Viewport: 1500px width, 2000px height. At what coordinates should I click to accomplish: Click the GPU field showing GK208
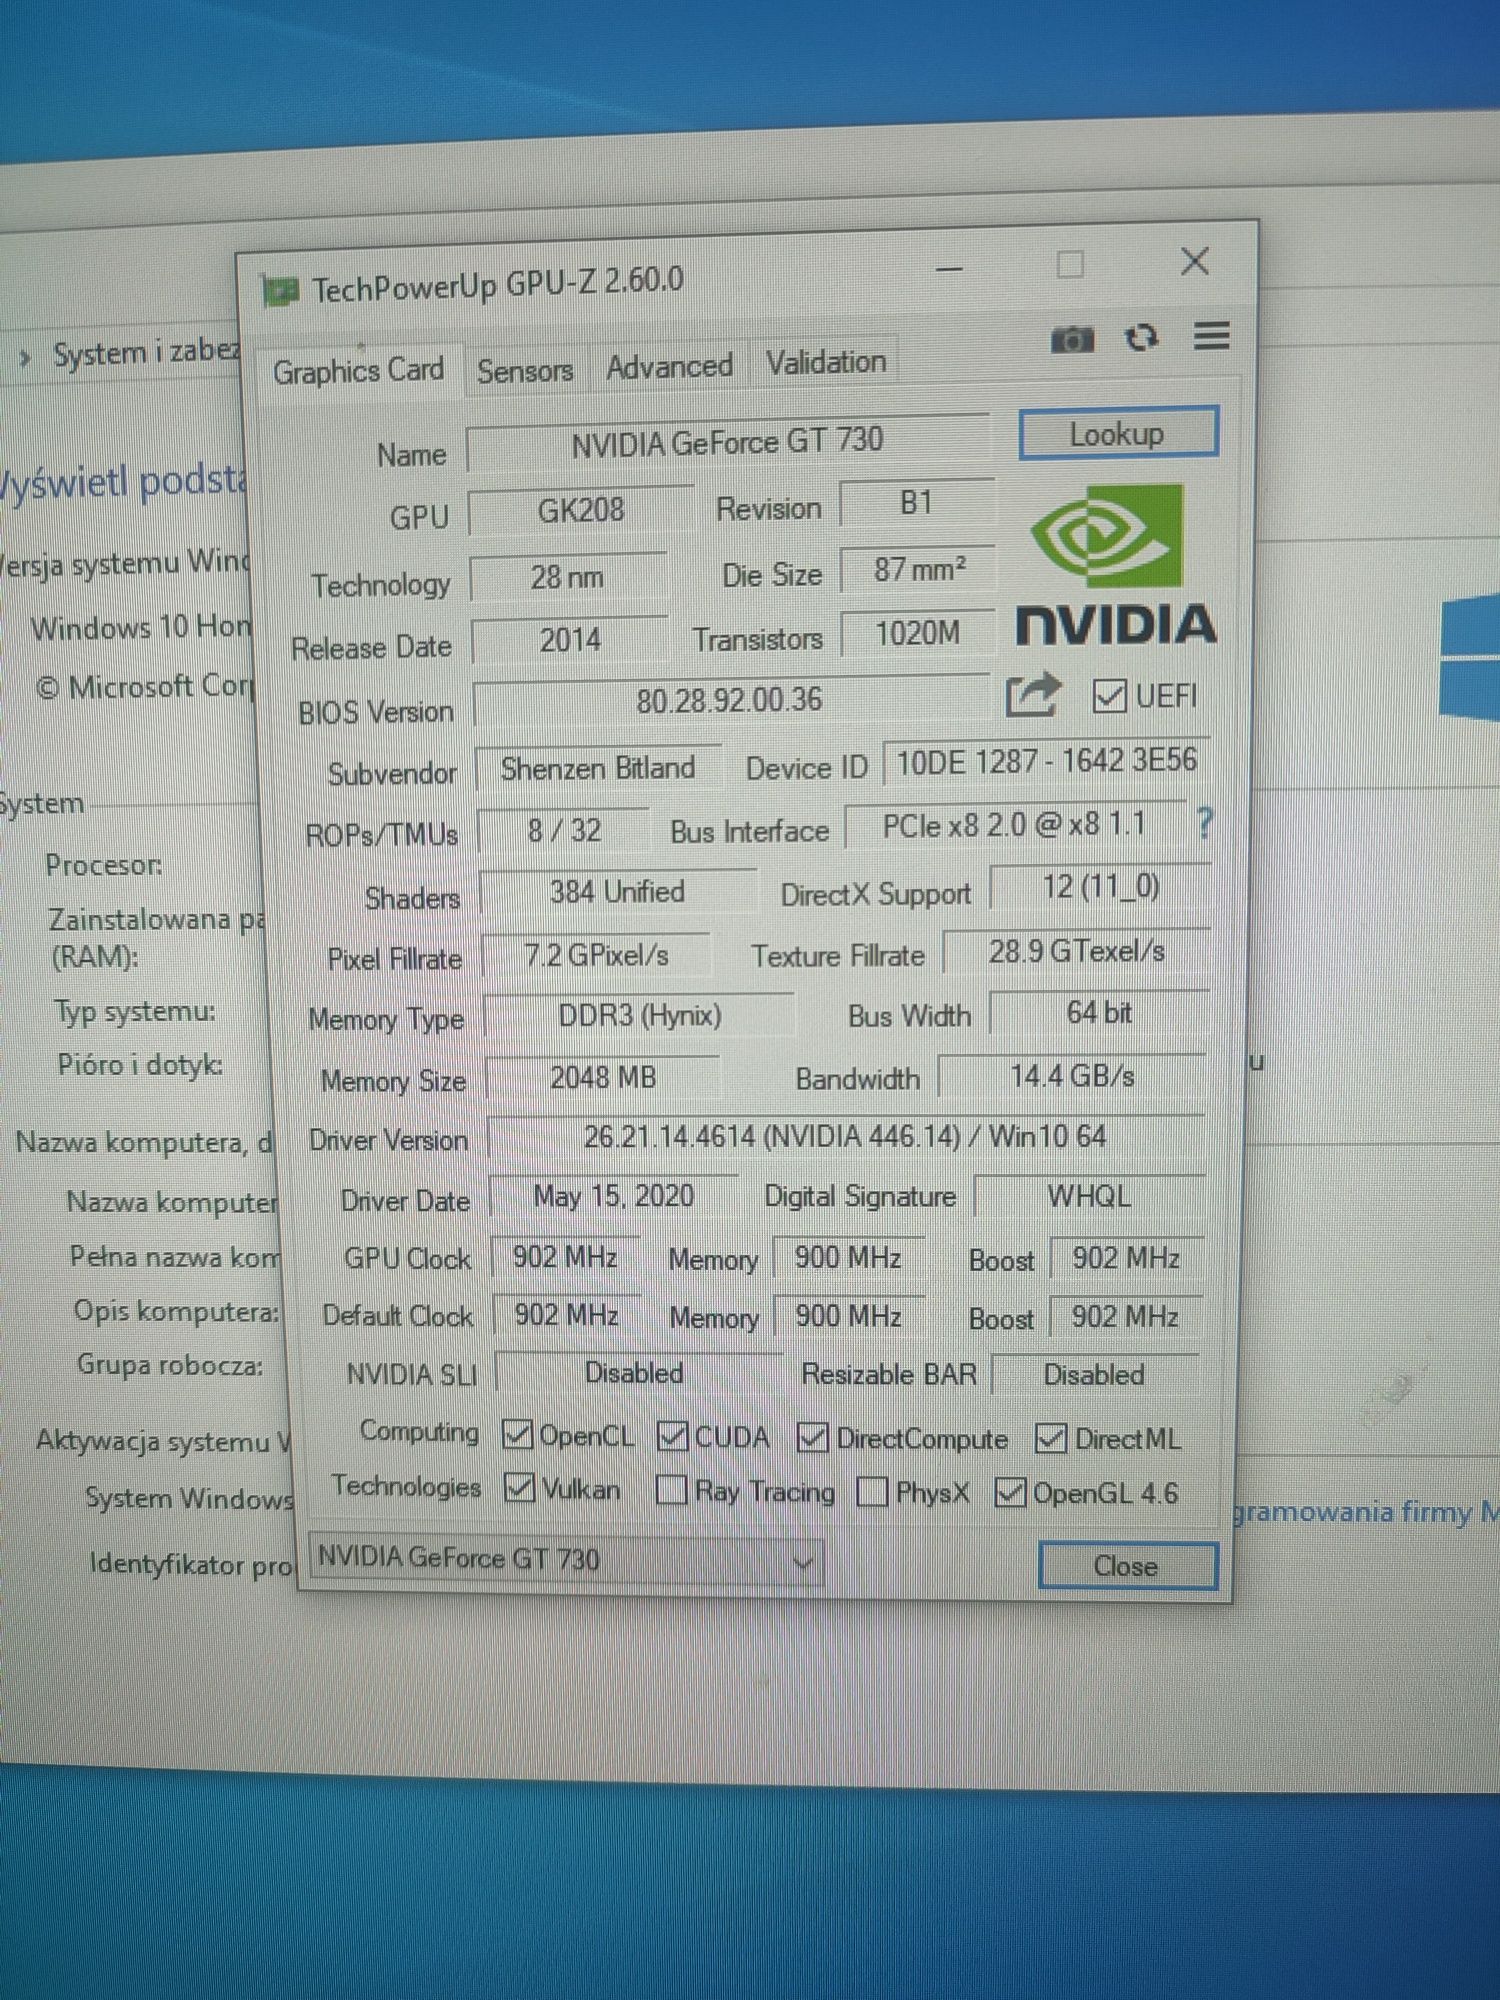coord(580,510)
